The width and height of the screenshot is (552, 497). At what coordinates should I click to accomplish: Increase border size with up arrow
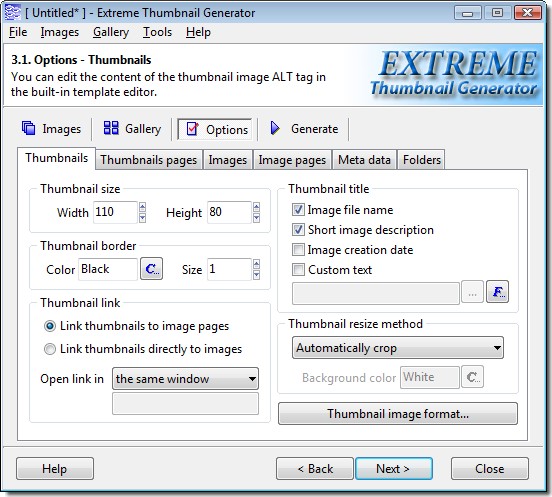(257, 264)
